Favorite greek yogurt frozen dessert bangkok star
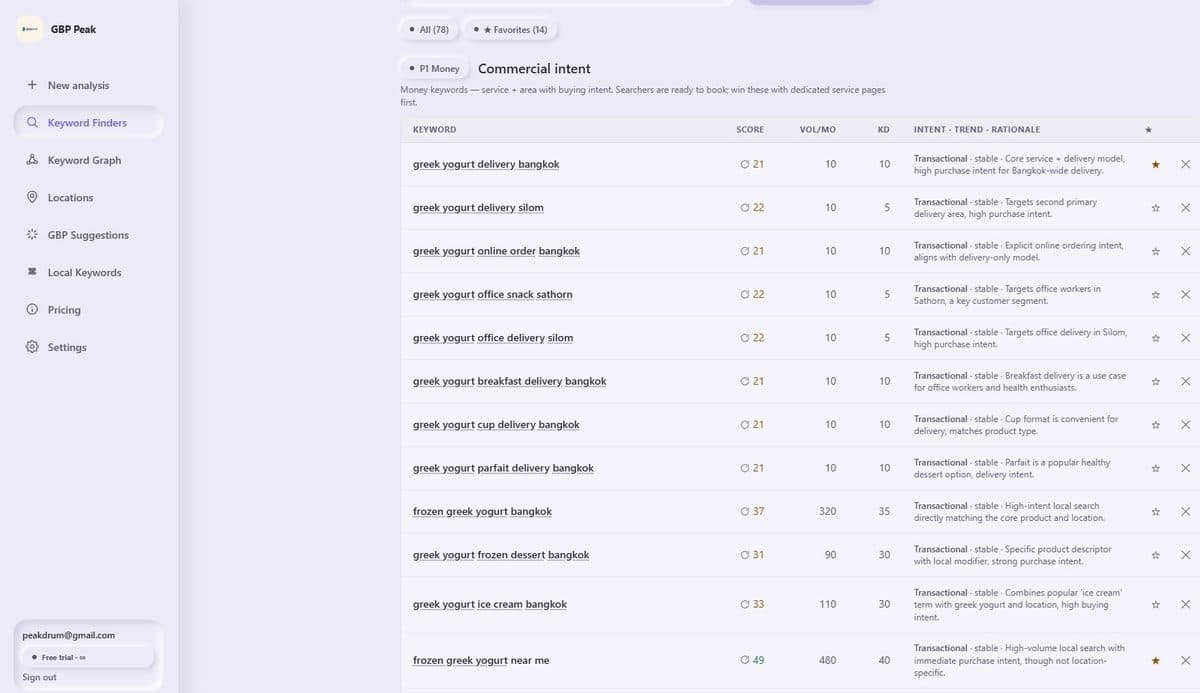Image resolution: width=1200 pixels, height=693 pixels. click(x=1155, y=555)
